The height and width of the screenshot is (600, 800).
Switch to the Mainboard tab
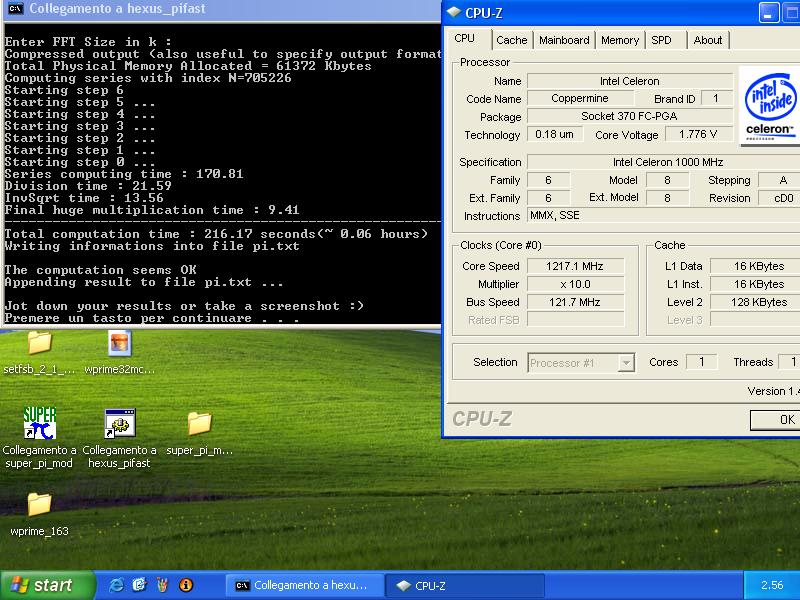[564, 40]
